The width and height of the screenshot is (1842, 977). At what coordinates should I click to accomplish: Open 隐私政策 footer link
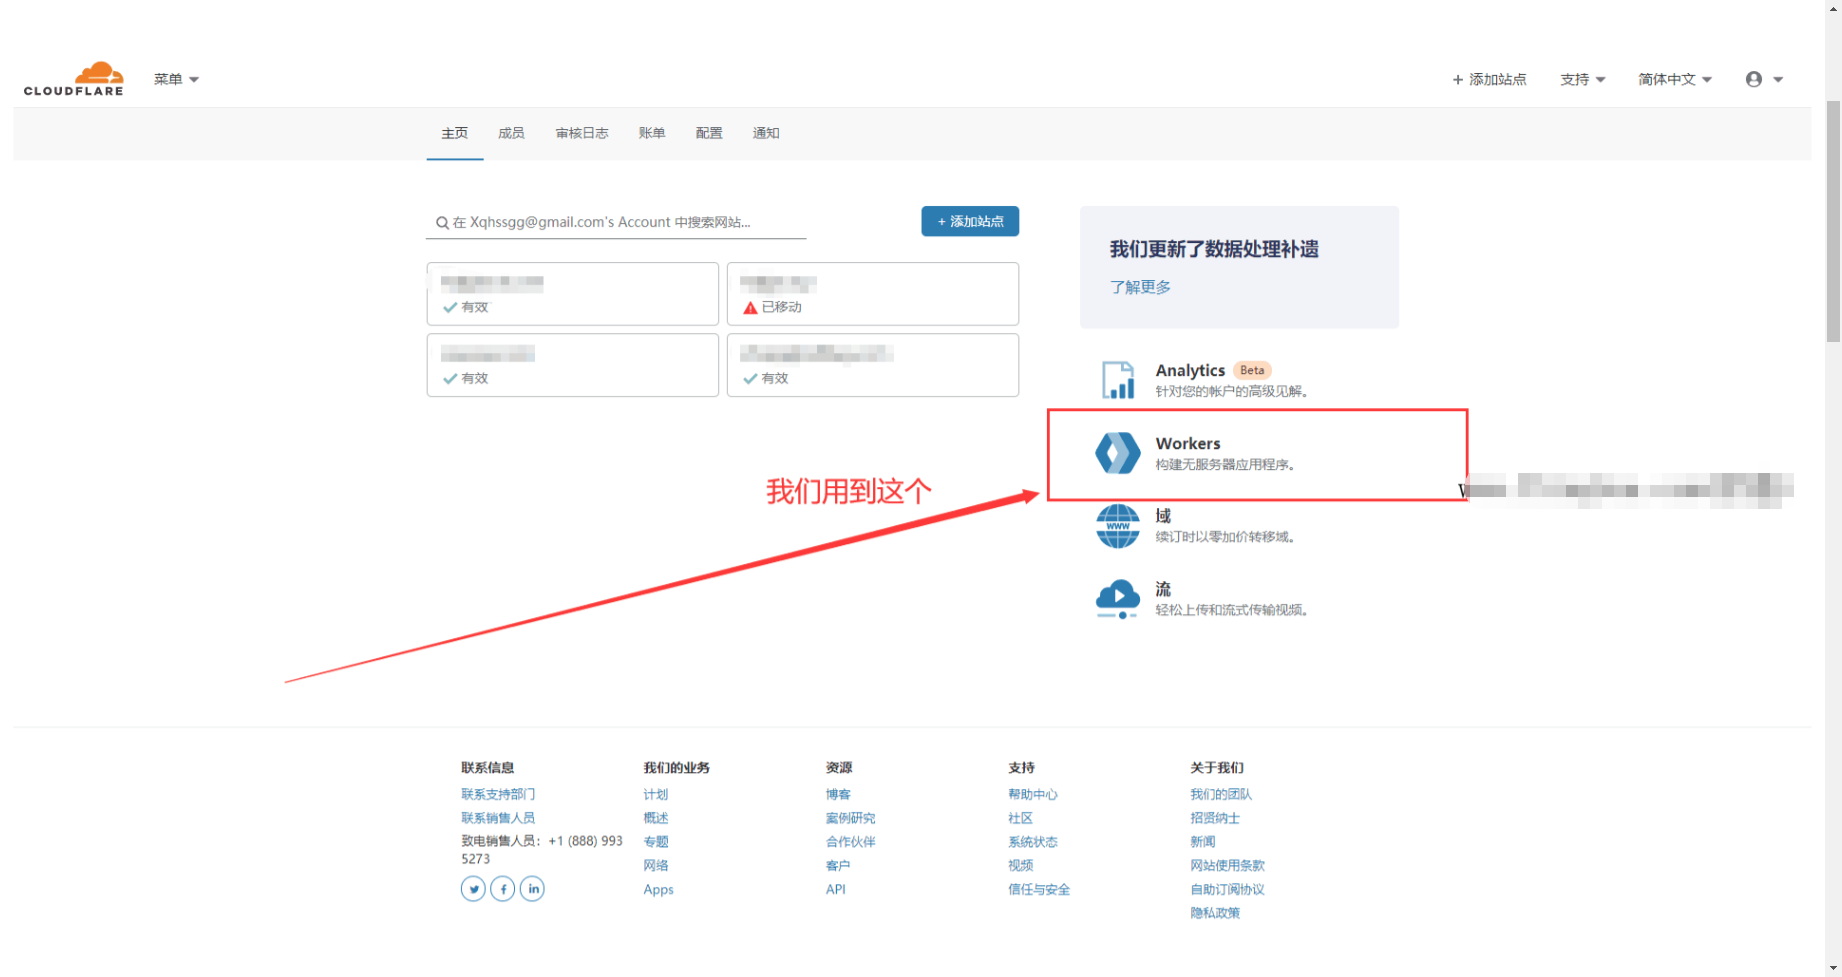[x=1215, y=913]
